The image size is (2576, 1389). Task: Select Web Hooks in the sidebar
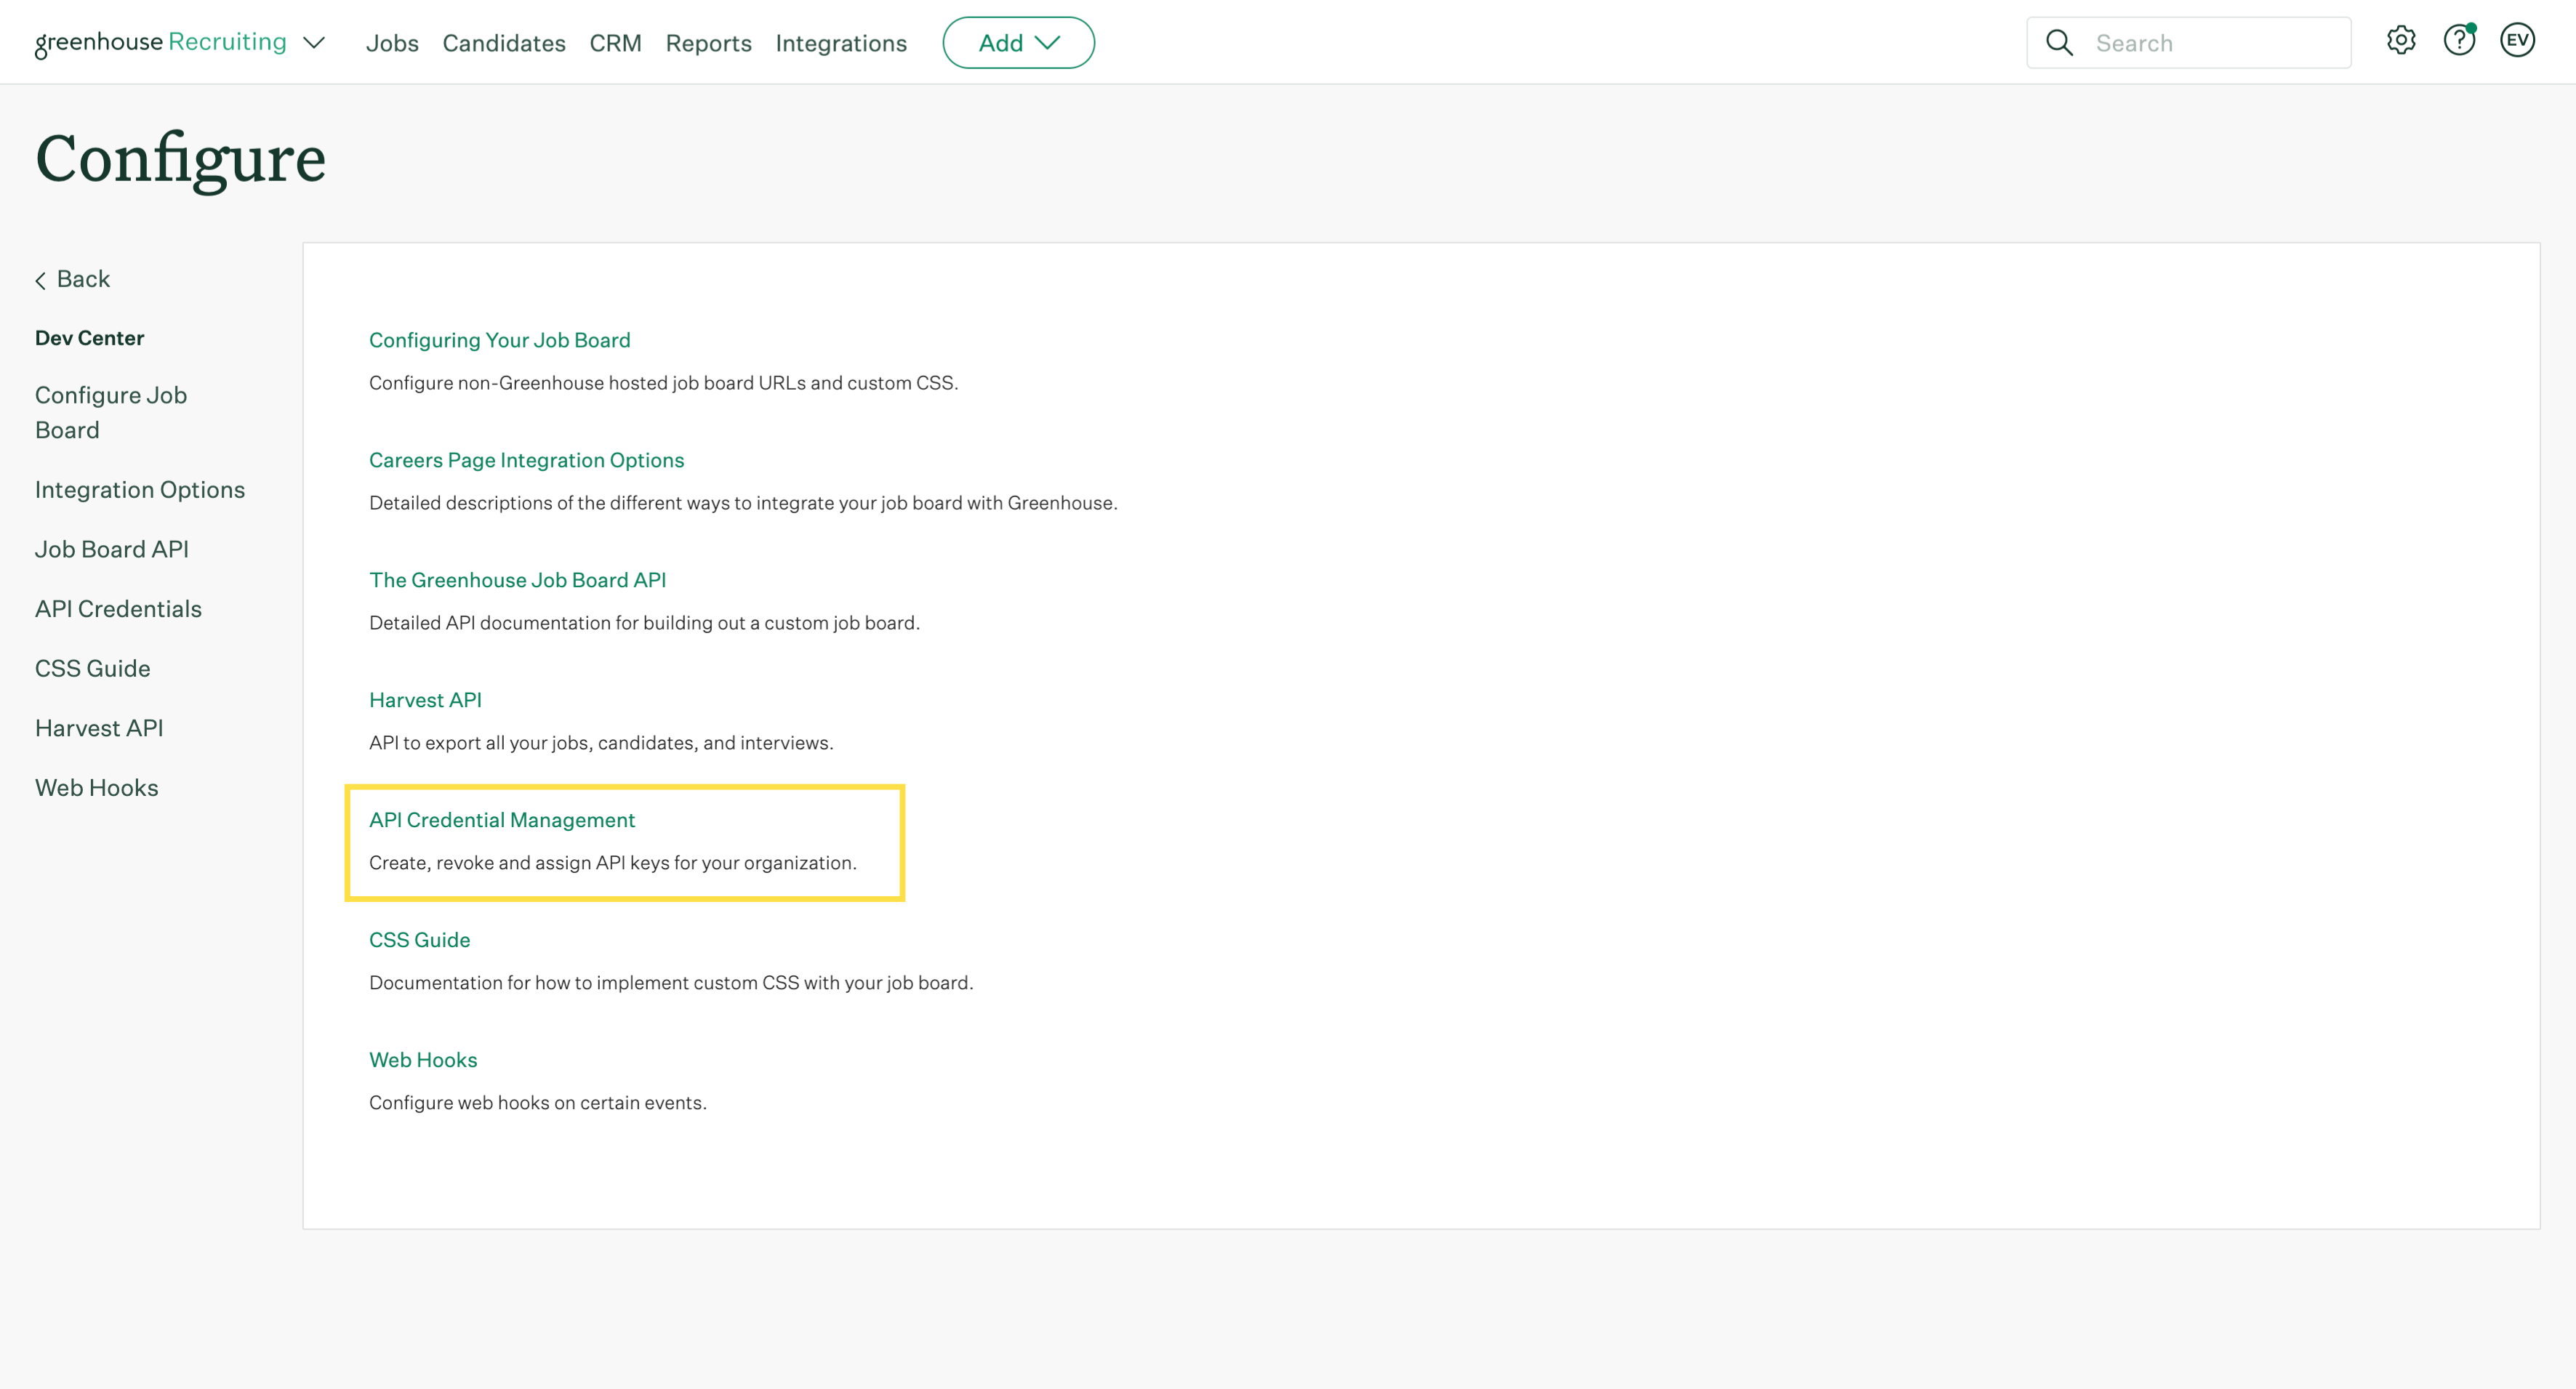coord(96,788)
